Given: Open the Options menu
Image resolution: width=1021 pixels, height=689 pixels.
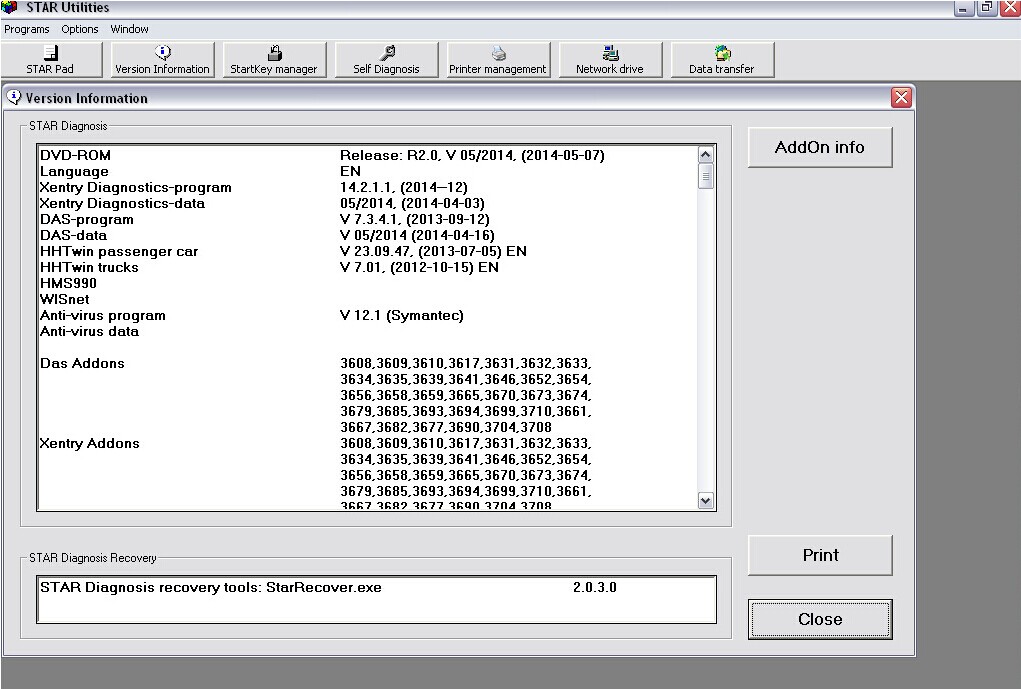Looking at the screenshot, I should point(80,29).
